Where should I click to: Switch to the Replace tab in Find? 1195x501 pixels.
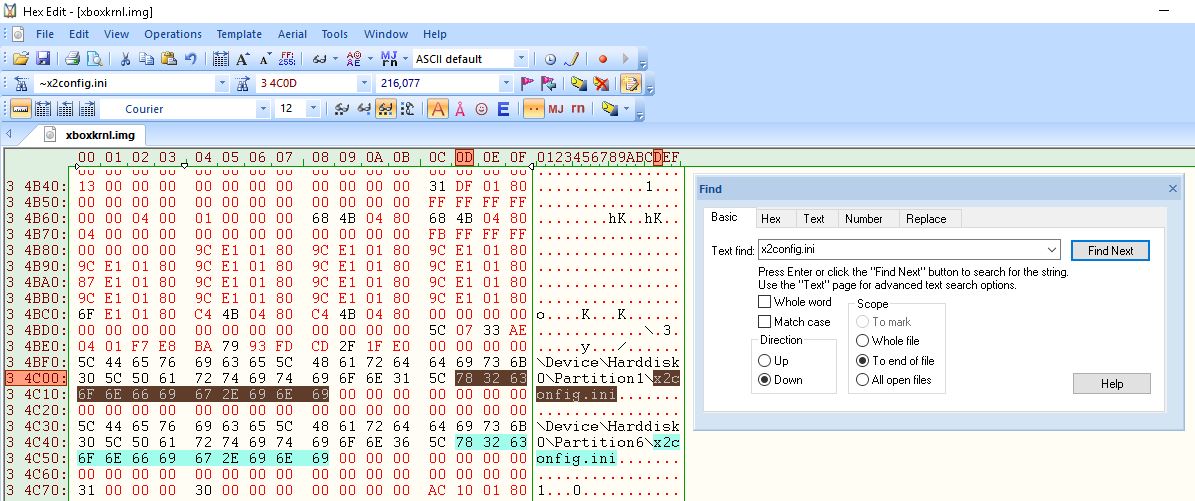click(925, 218)
